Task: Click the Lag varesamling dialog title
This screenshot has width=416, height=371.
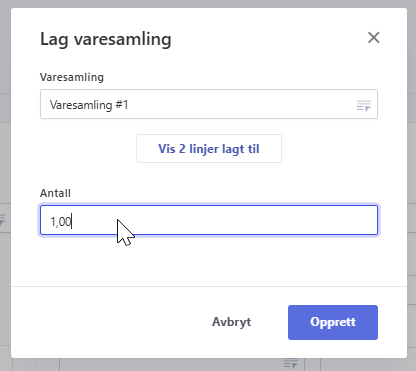Action: click(106, 39)
